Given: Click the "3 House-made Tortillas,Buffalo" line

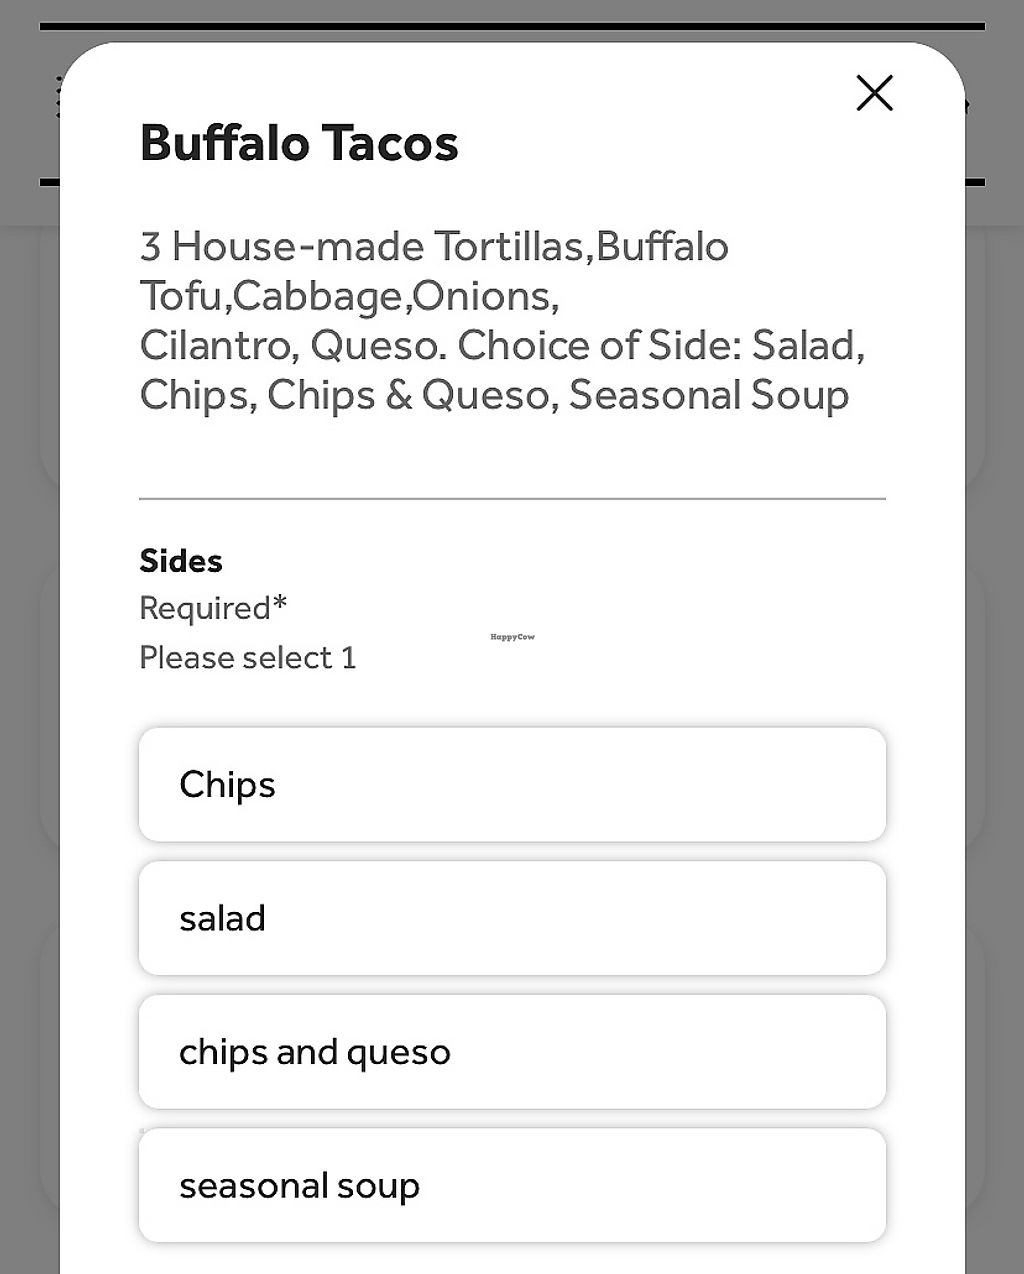Looking at the screenshot, I should pos(434,247).
